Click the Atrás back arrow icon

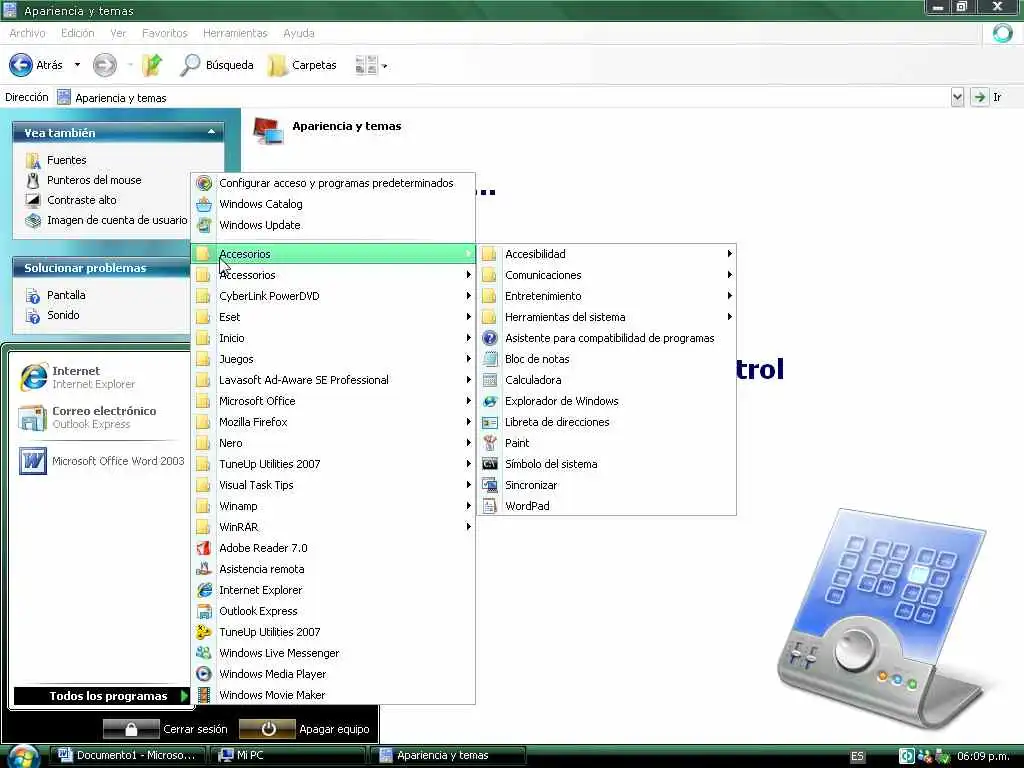21,65
